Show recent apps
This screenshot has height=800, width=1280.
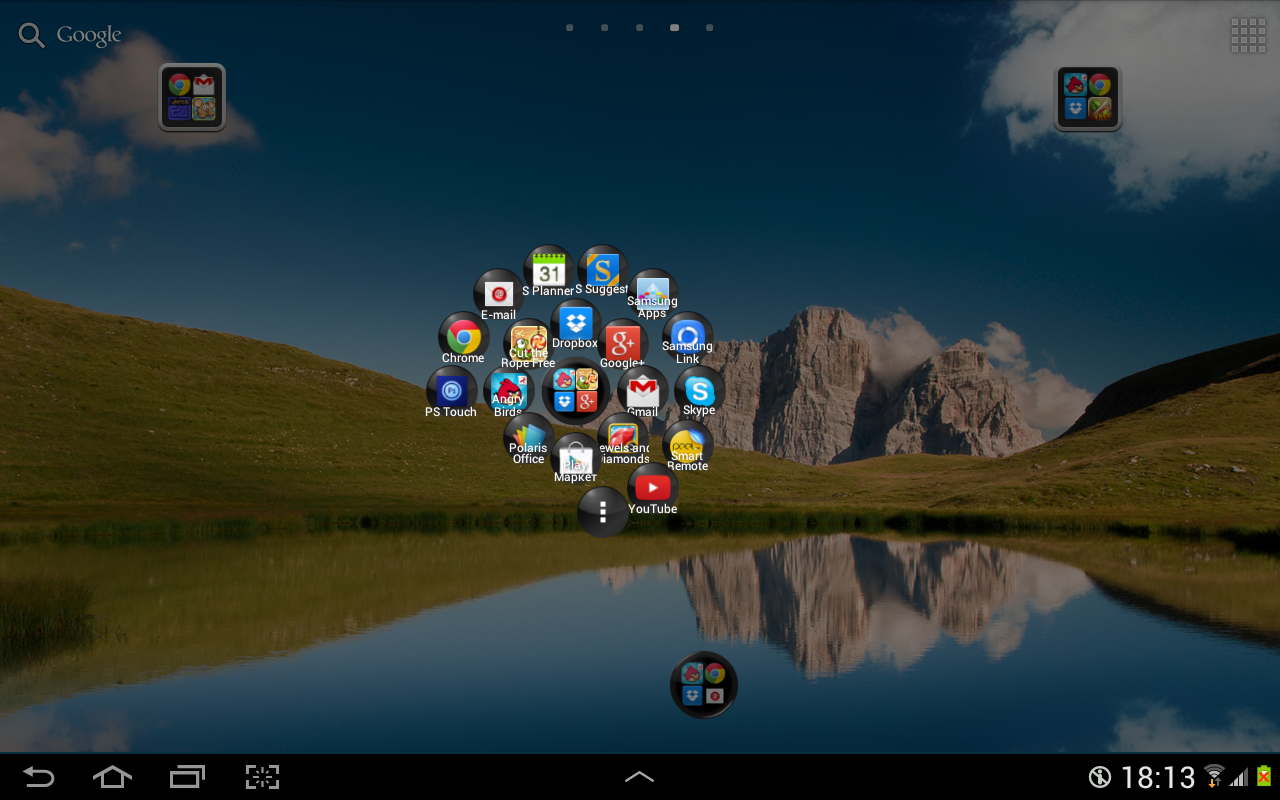tap(187, 776)
